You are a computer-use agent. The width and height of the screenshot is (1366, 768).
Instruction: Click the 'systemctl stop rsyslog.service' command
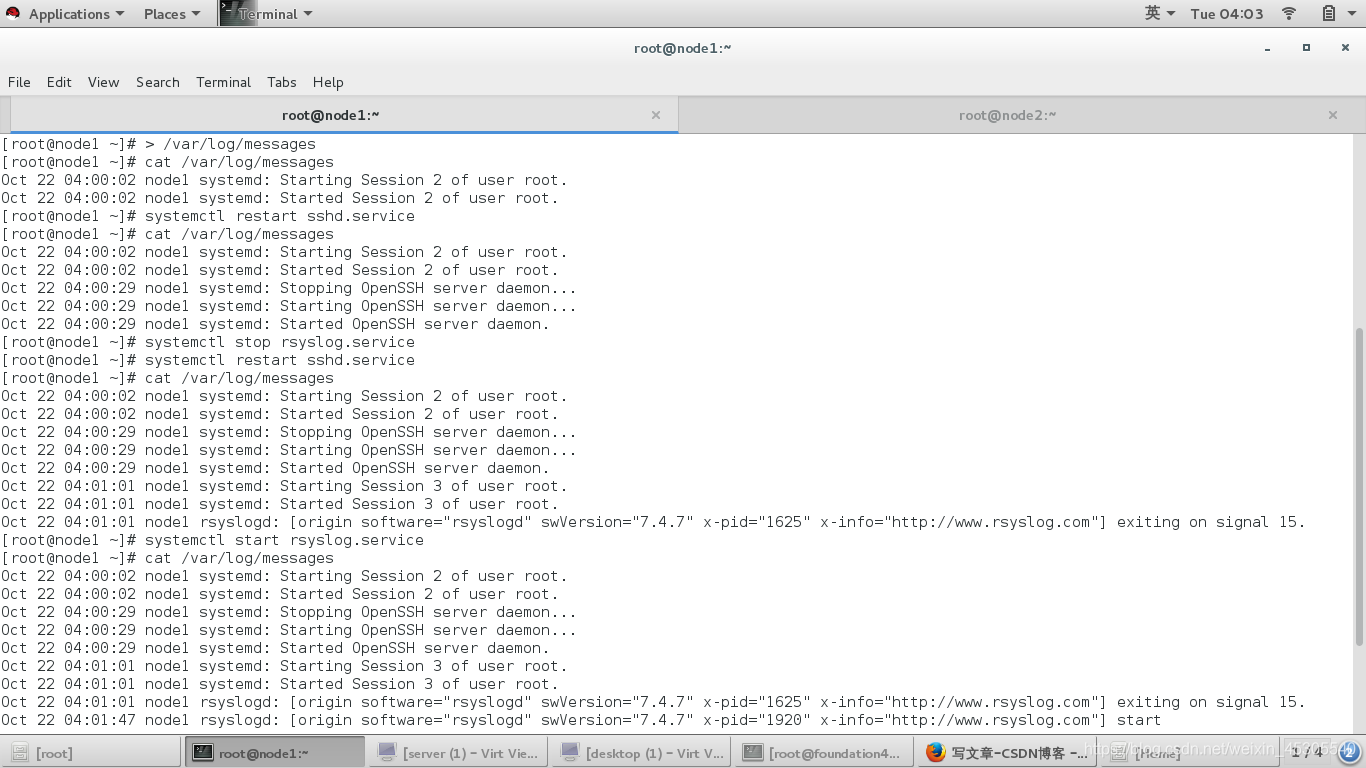[x=279, y=342]
